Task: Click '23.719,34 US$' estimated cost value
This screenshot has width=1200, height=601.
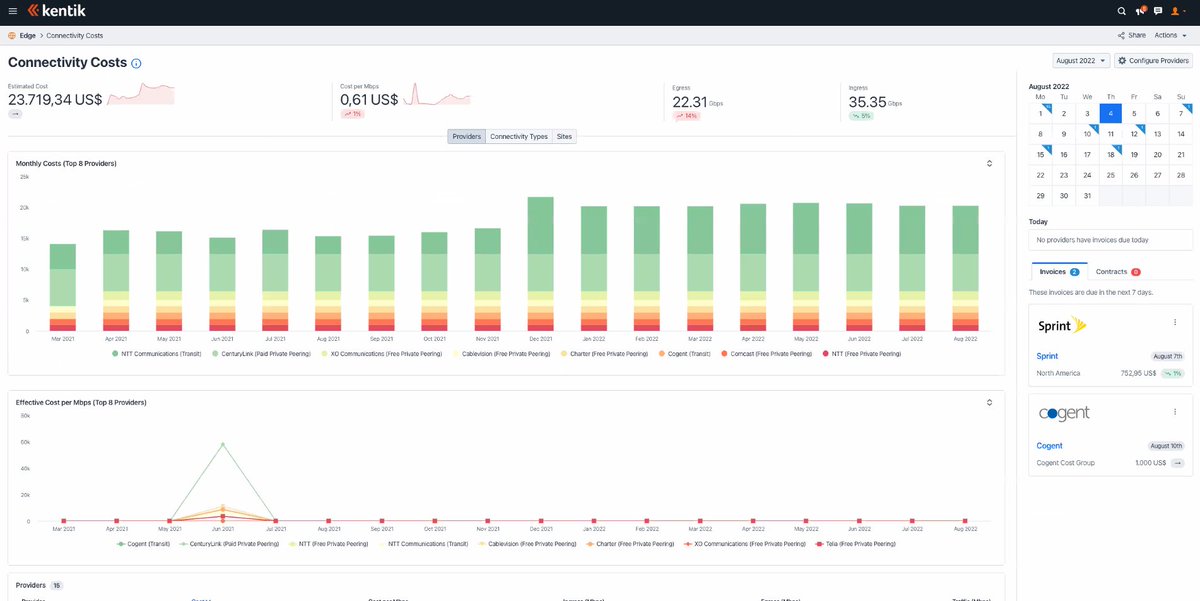Action: (x=55, y=100)
